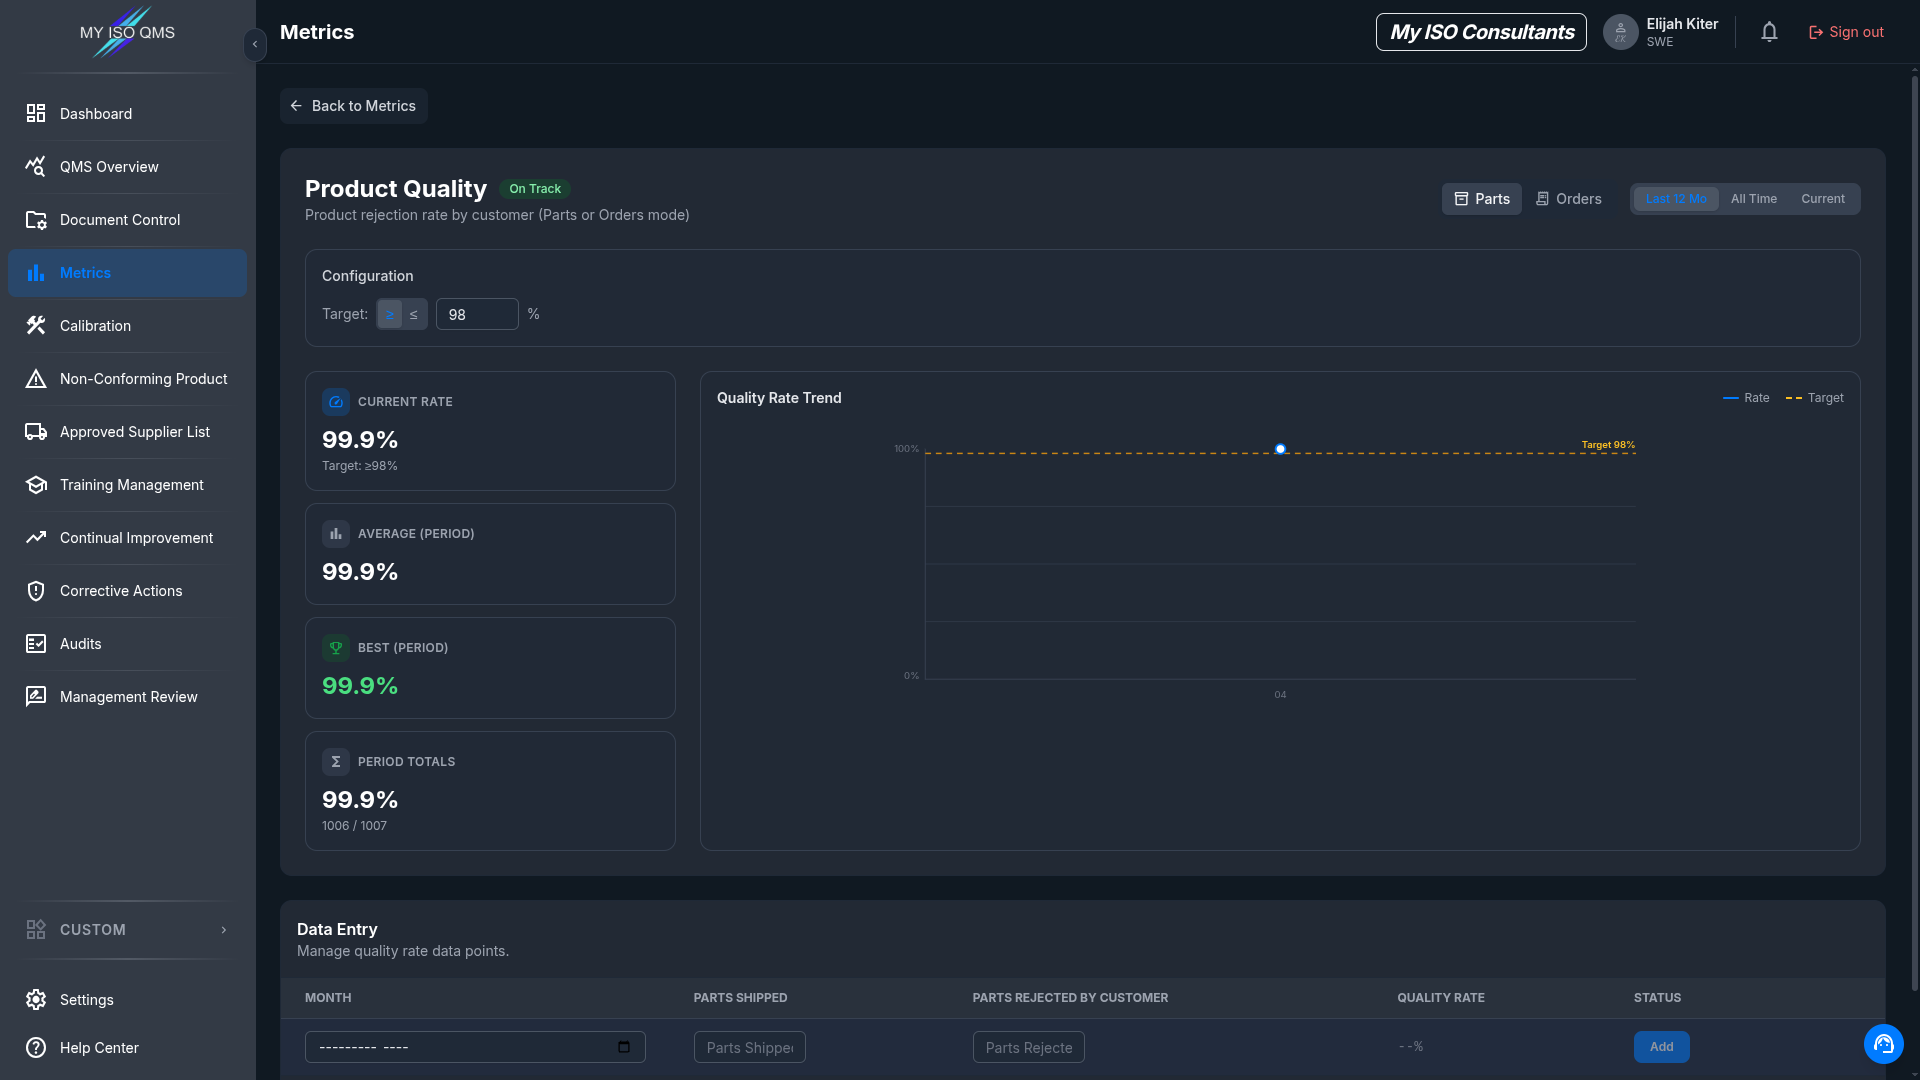This screenshot has height=1080, width=1920.
Task: Open the Audits section
Action: (x=128, y=644)
